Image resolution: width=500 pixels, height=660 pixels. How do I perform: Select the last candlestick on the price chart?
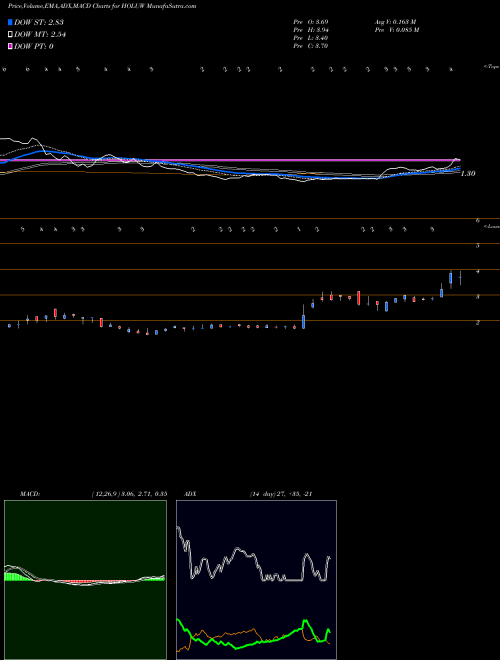pyautogui.click(x=460, y=278)
